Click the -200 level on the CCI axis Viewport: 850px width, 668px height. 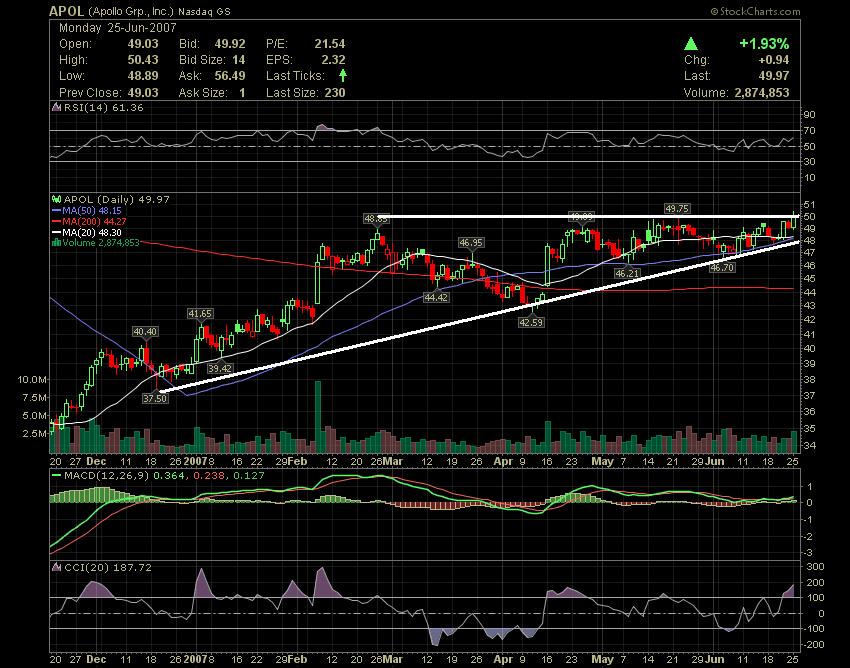coord(814,645)
